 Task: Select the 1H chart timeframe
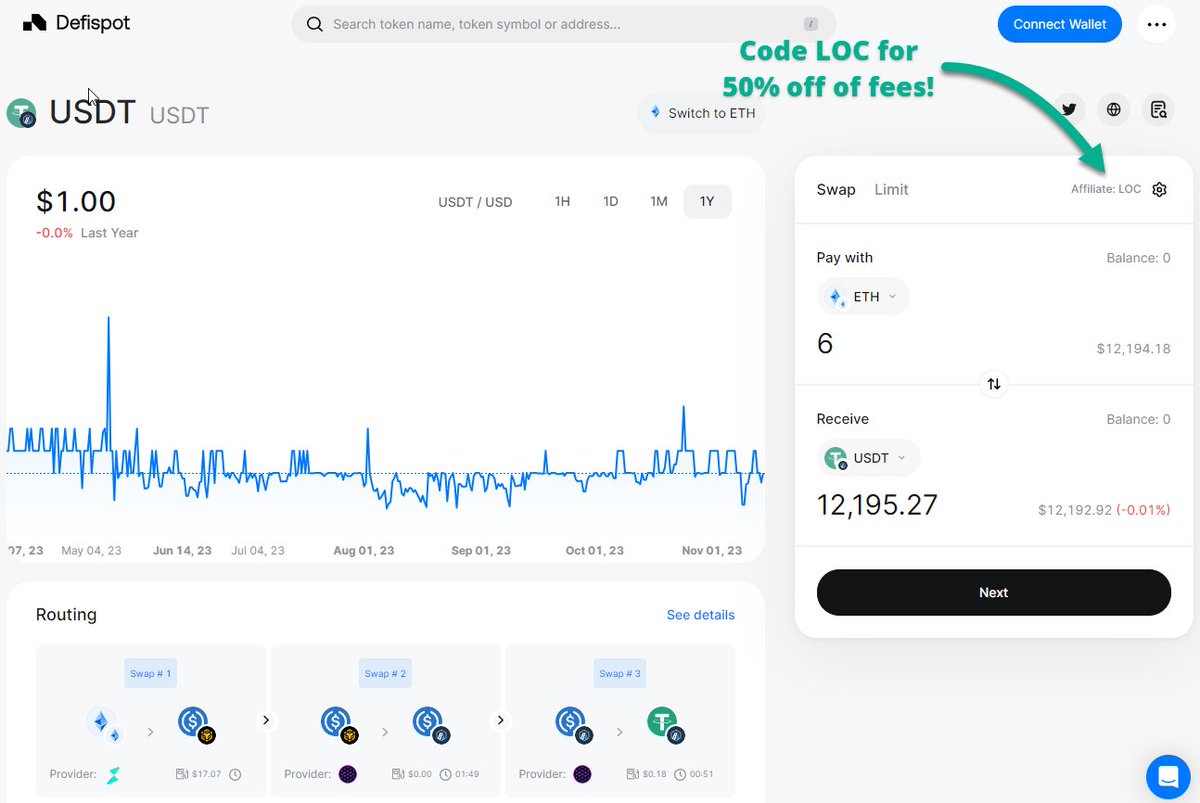pos(562,201)
